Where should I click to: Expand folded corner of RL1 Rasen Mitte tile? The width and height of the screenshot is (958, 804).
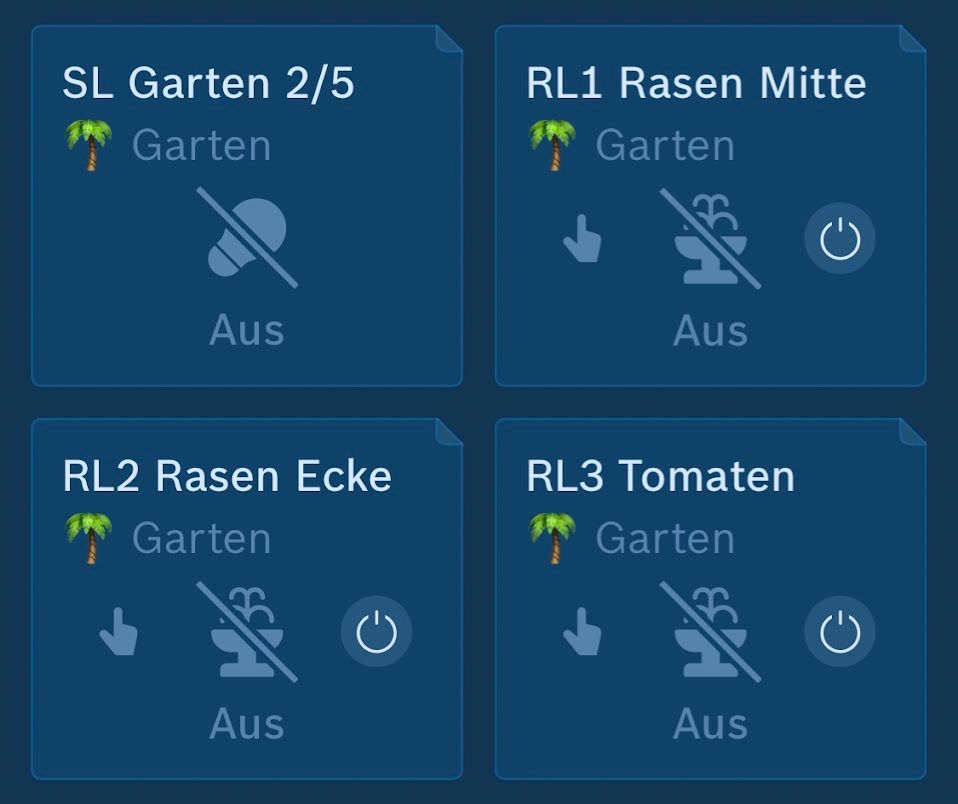point(912,38)
